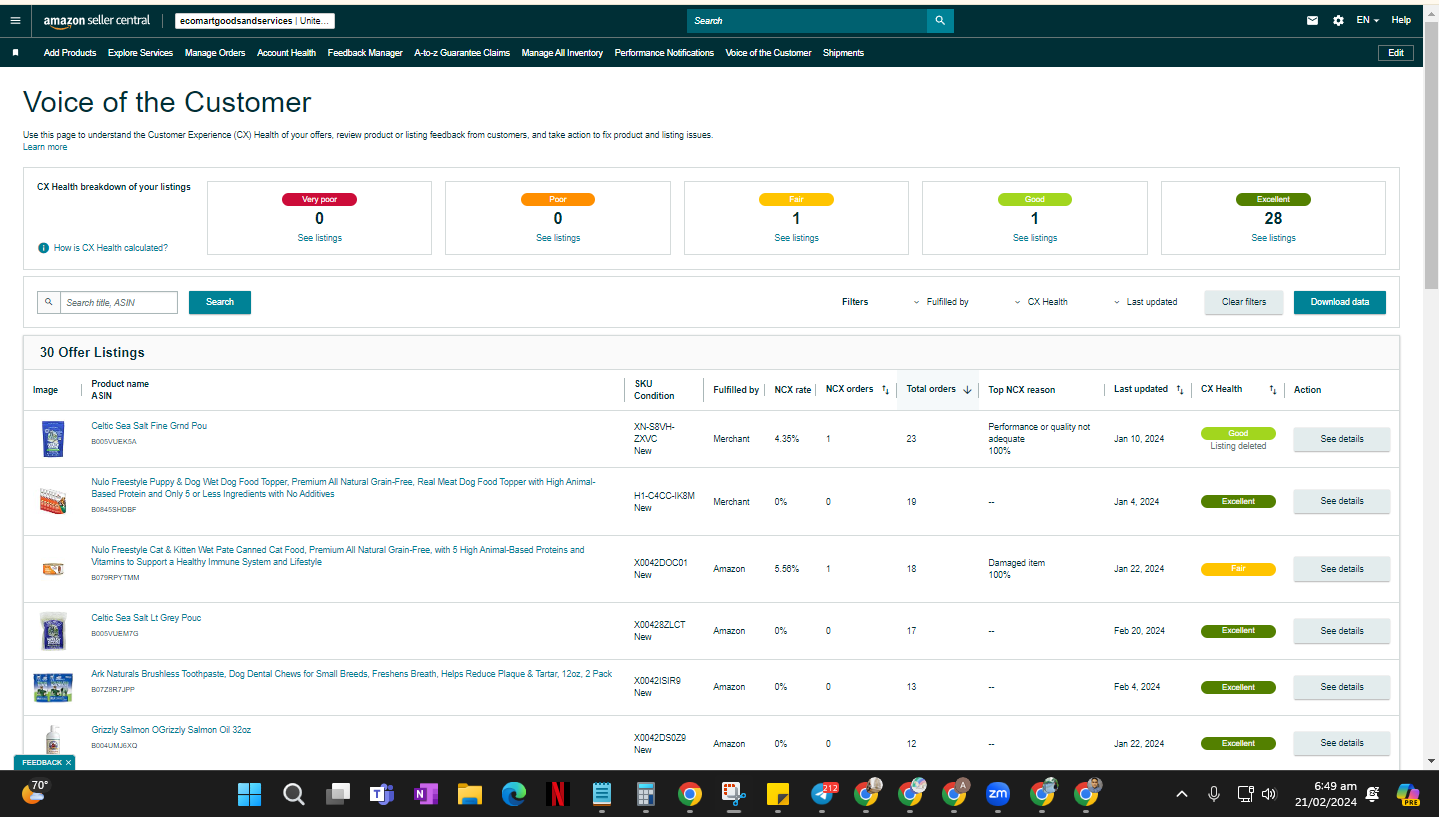Open the settings gear icon
This screenshot has width=1439, height=817.
pyautogui.click(x=1338, y=20)
